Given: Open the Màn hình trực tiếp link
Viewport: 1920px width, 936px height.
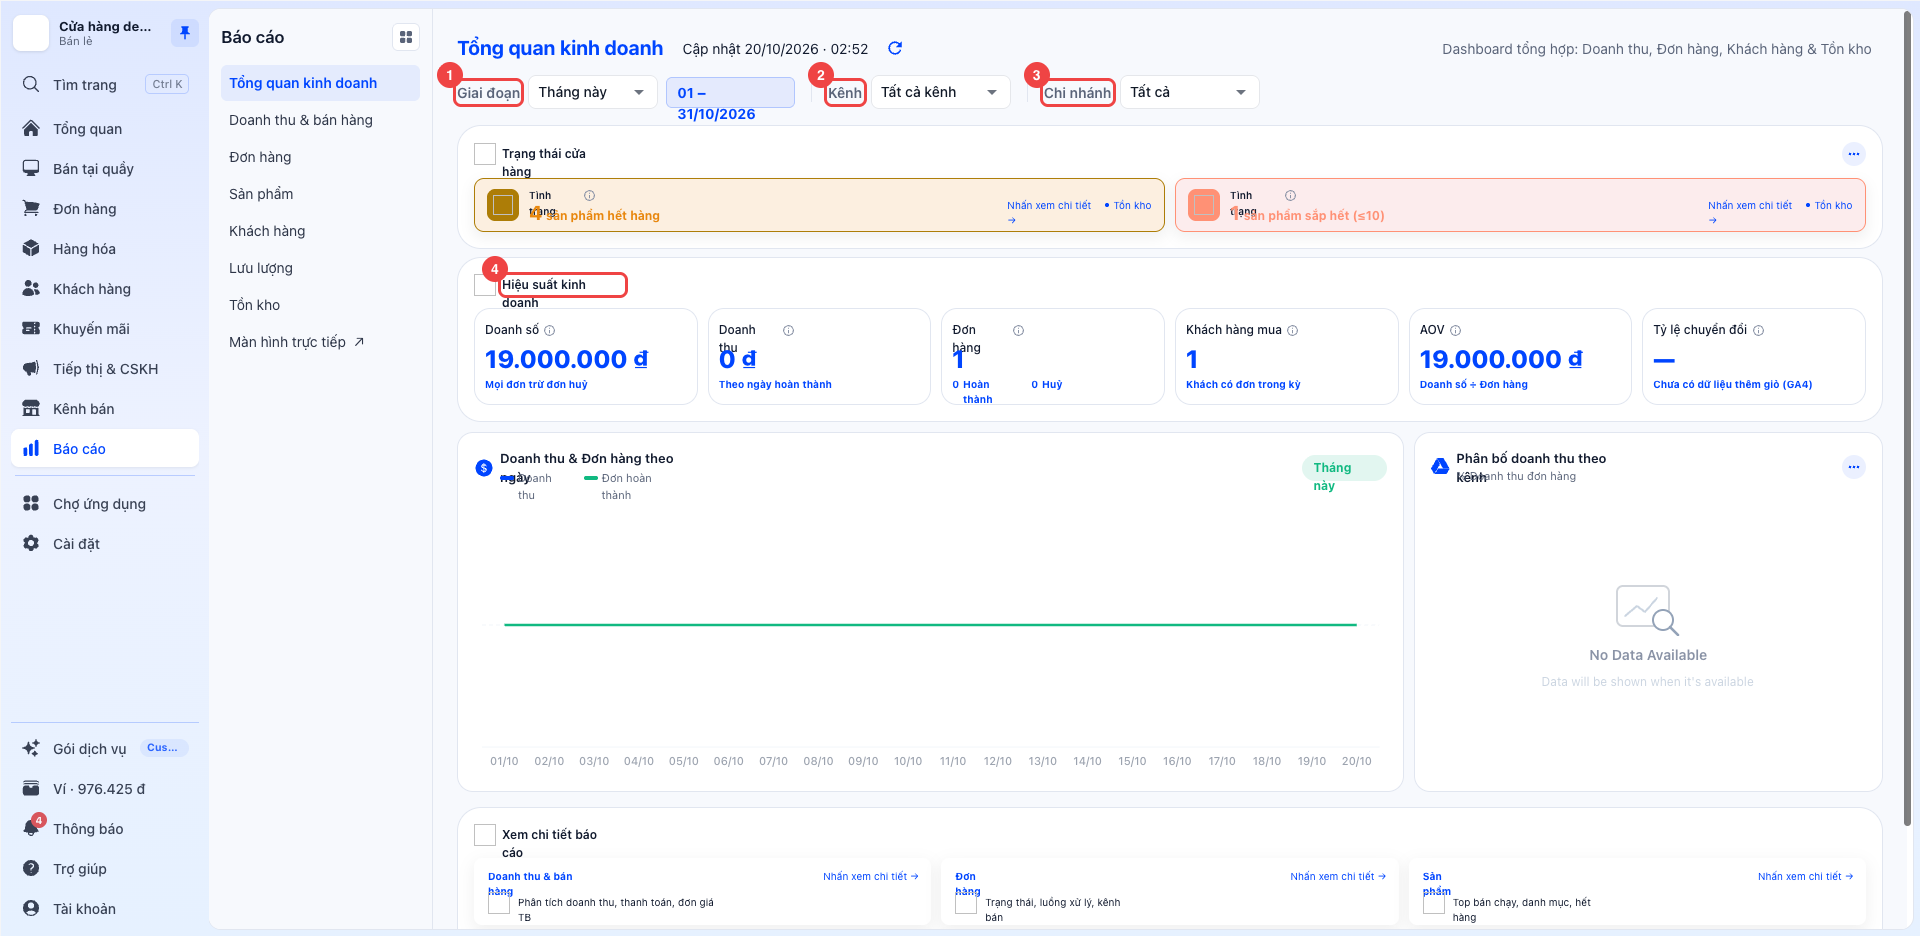Looking at the screenshot, I should [320, 342].
